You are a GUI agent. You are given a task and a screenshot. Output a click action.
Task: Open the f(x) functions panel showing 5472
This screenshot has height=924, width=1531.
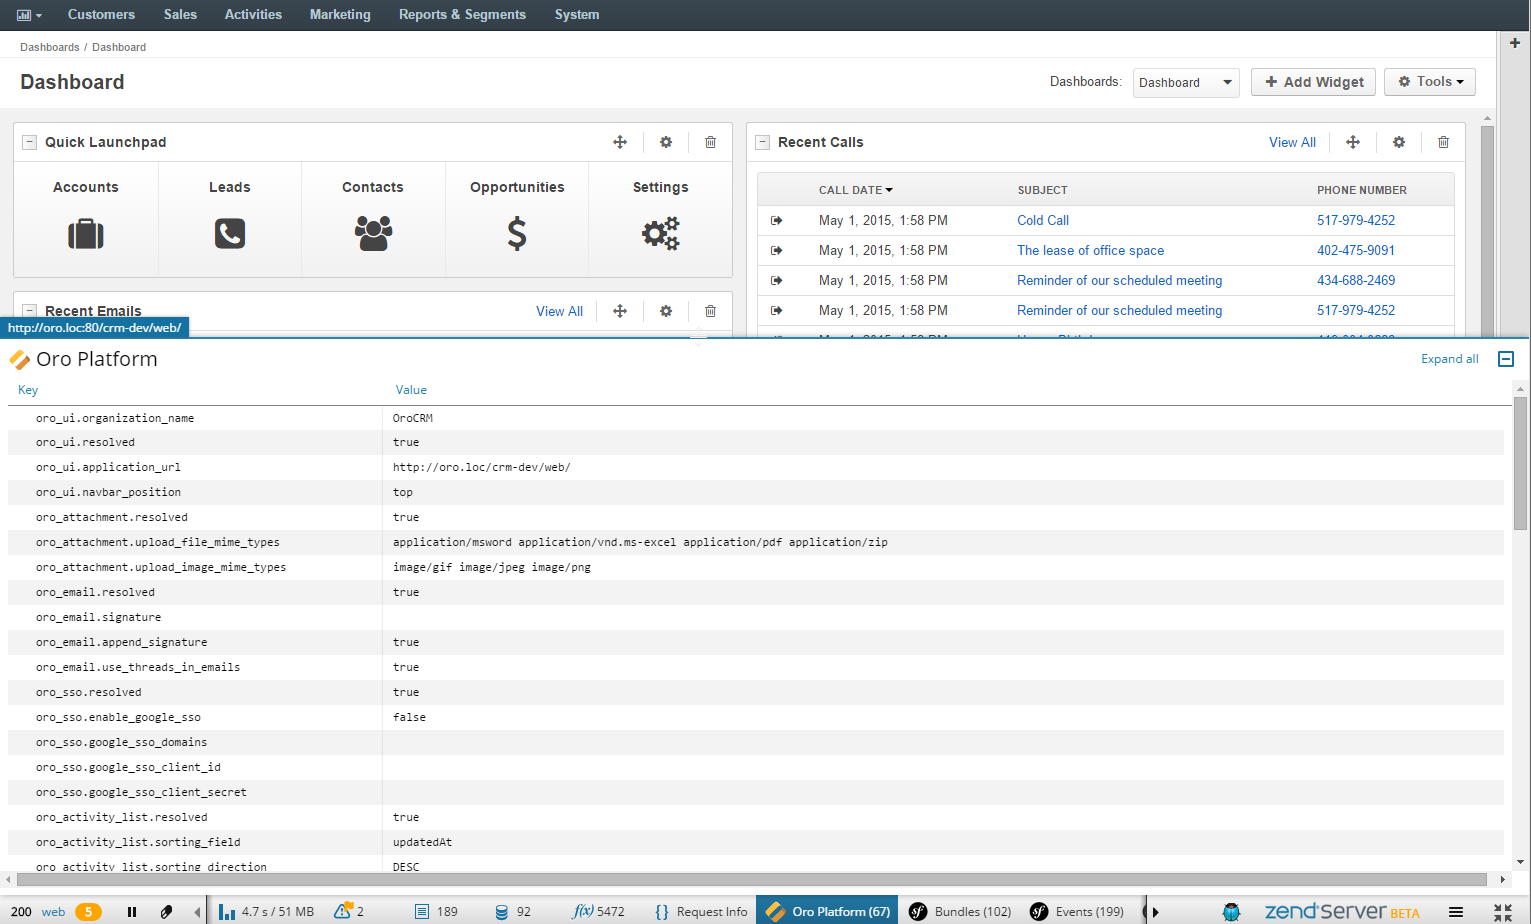(x=598, y=912)
